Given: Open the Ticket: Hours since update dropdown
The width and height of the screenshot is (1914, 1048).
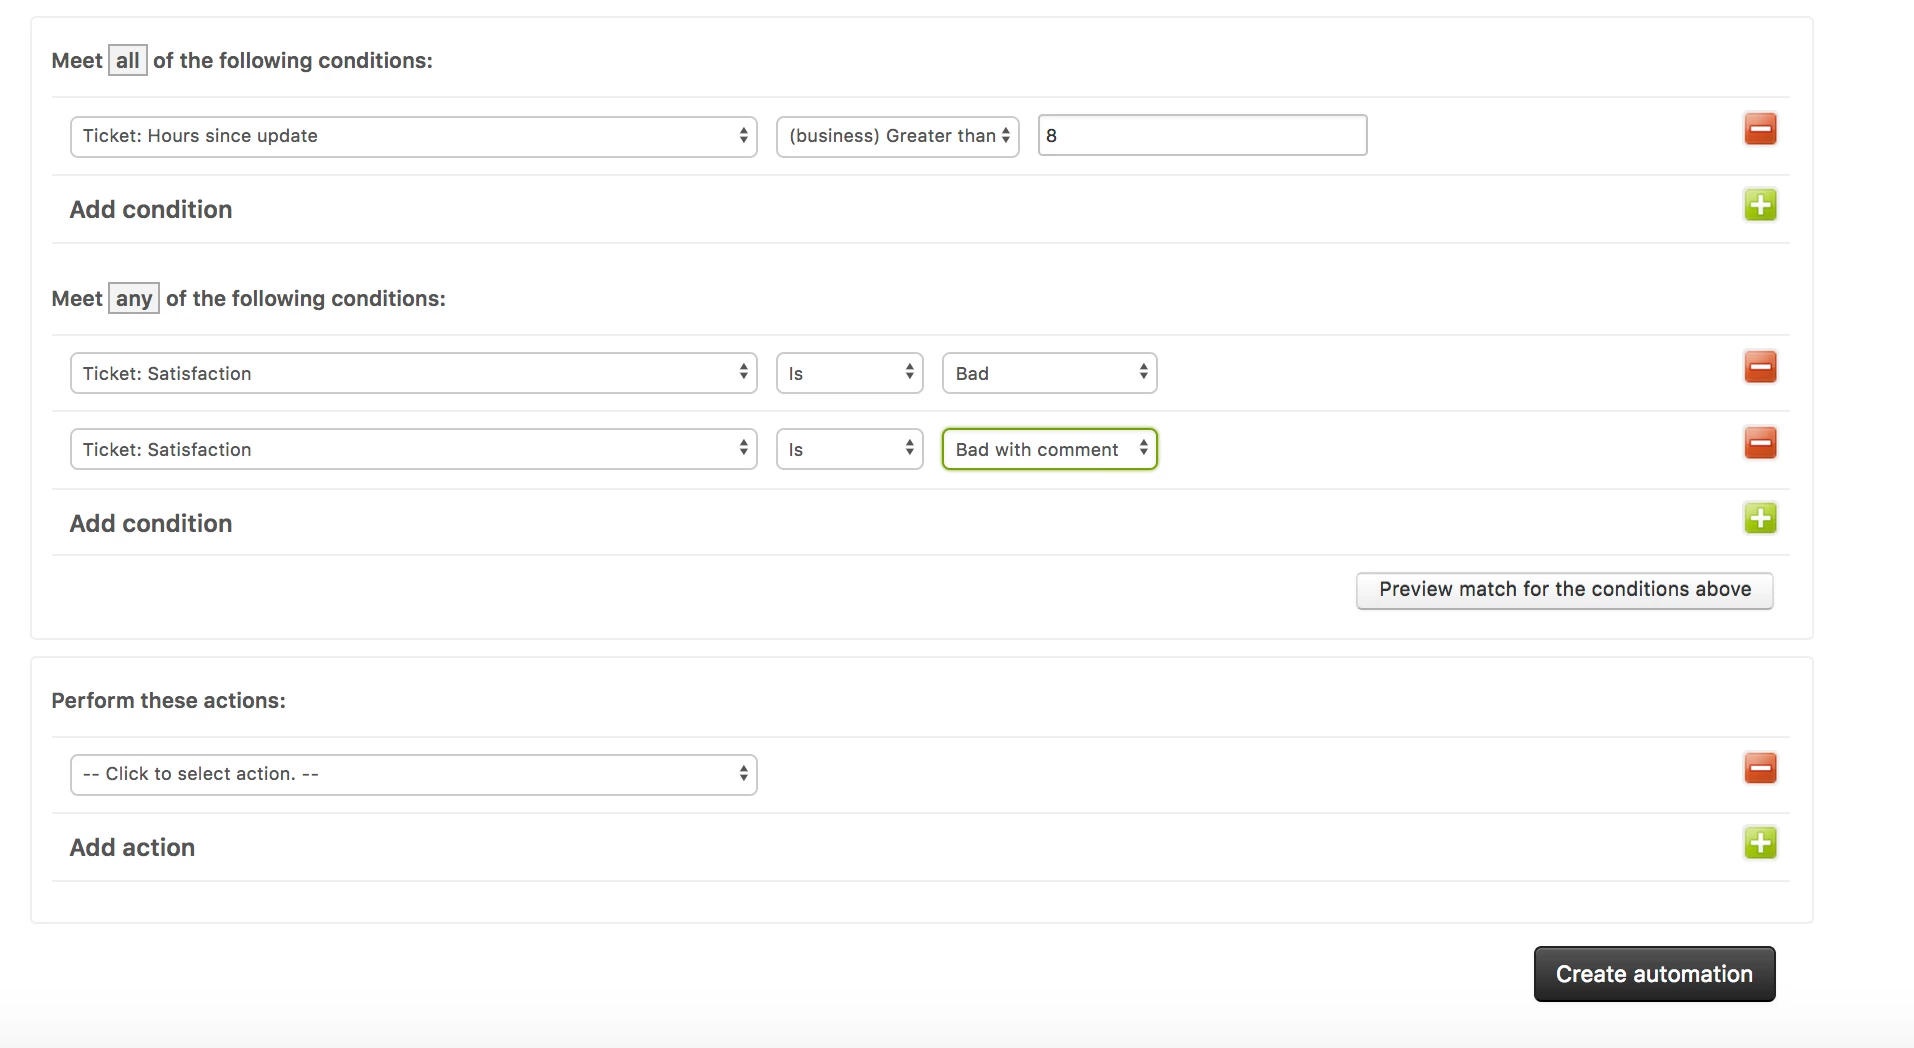Looking at the screenshot, I should 413,136.
